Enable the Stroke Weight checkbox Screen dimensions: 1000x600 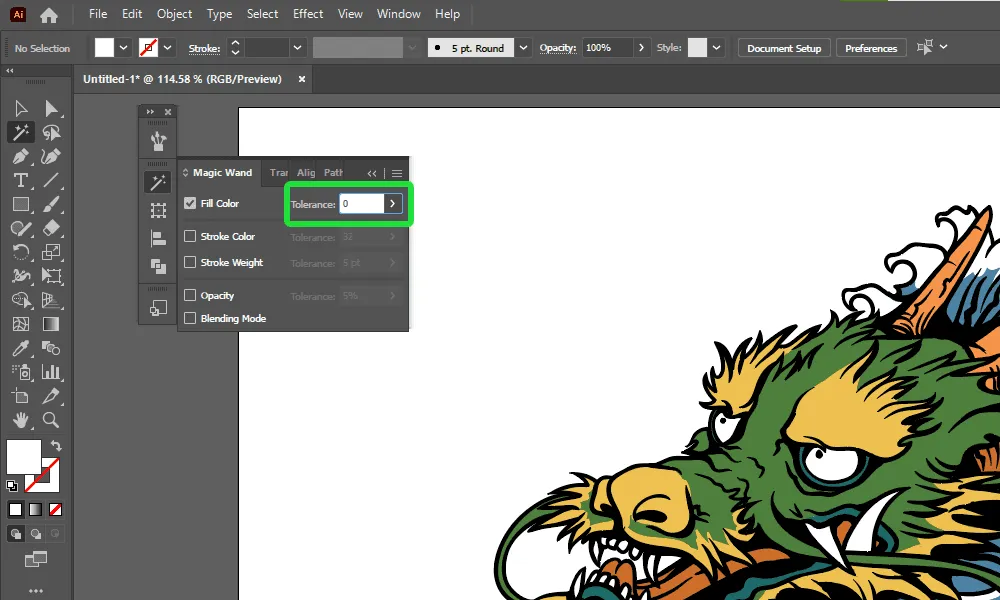pos(190,263)
